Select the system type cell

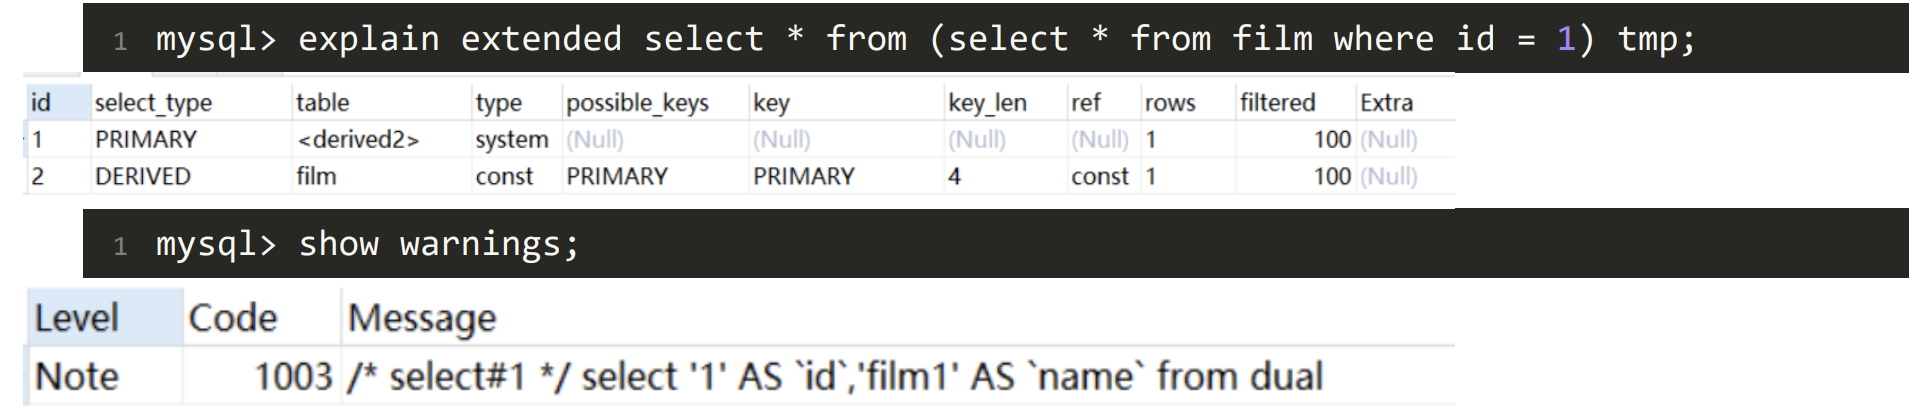[x=511, y=140]
